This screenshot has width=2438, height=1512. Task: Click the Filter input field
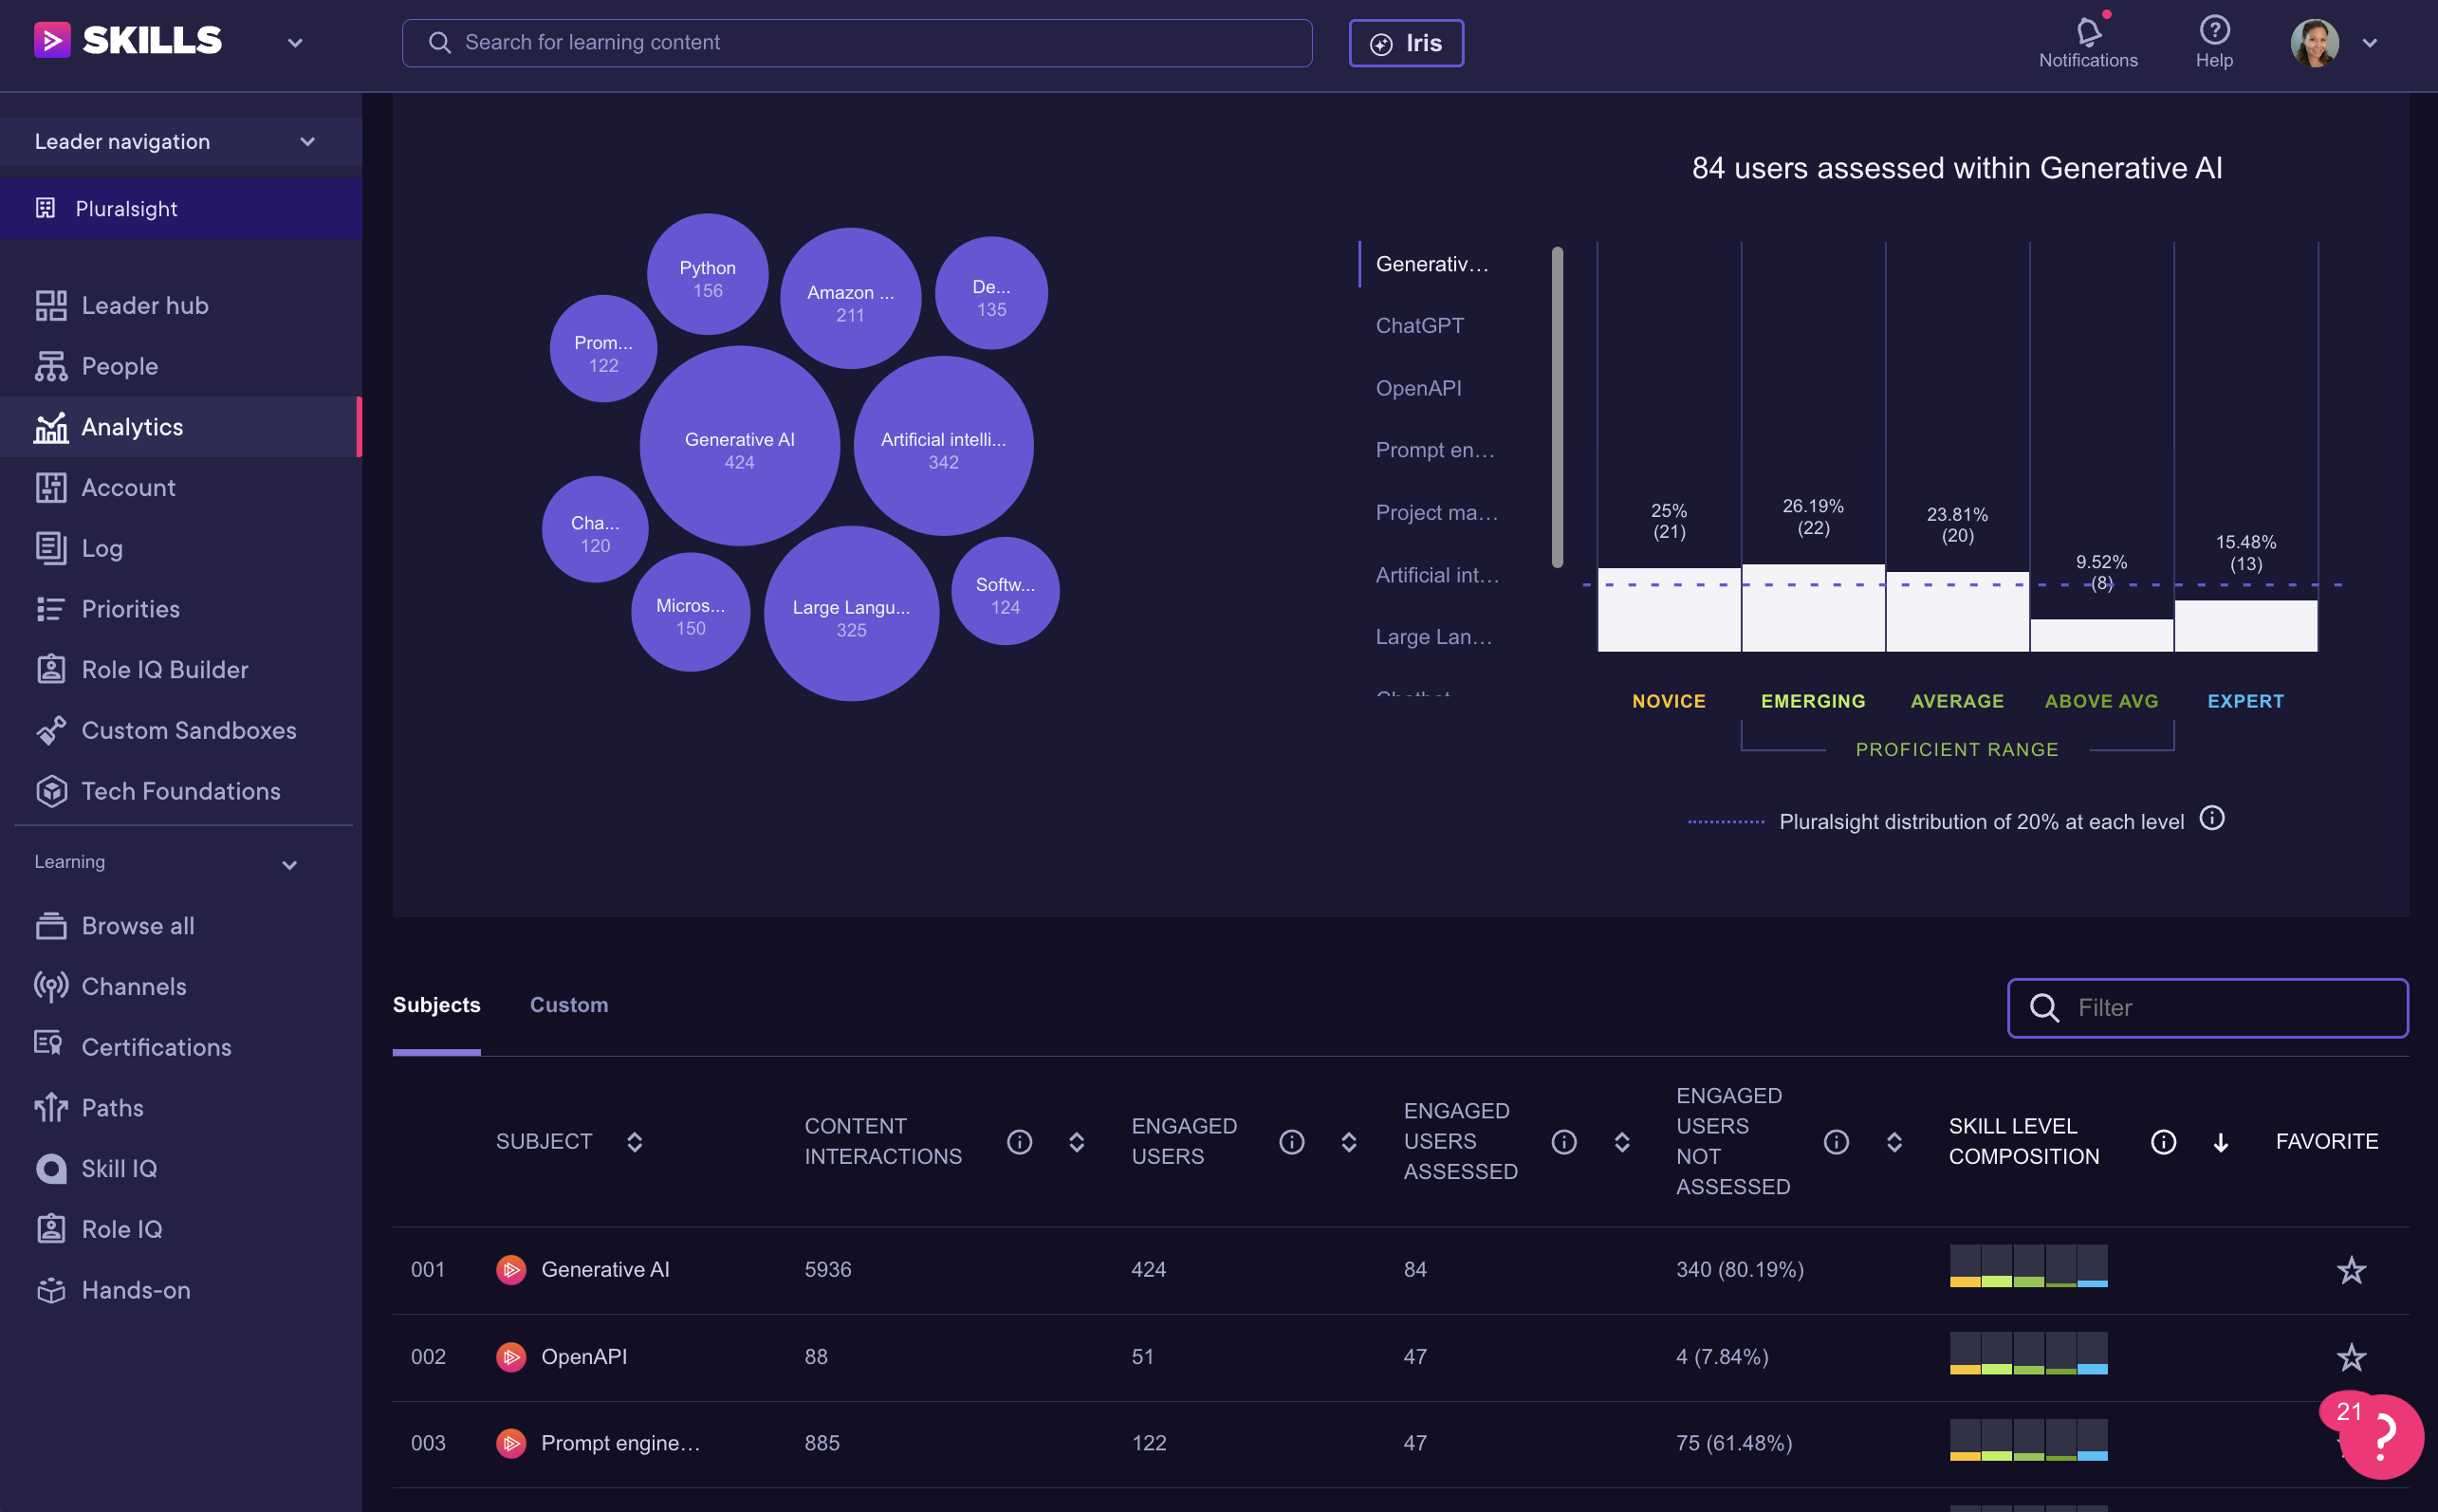[x=2225, y=1008]
